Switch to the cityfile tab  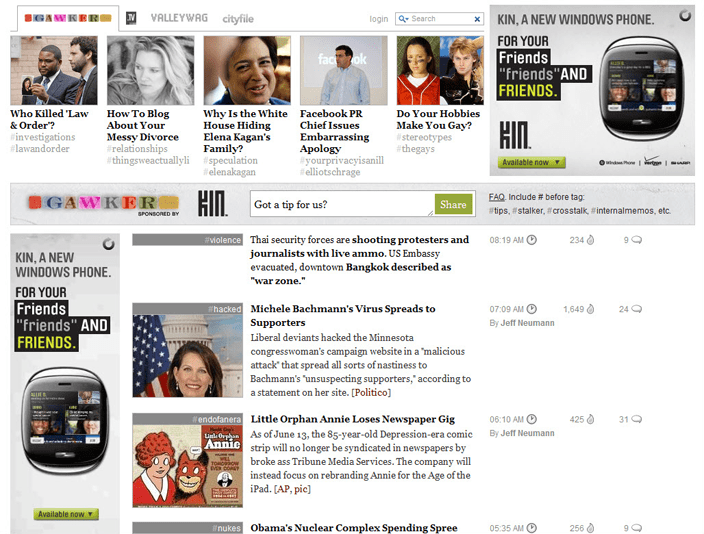[x=238, y=19]
